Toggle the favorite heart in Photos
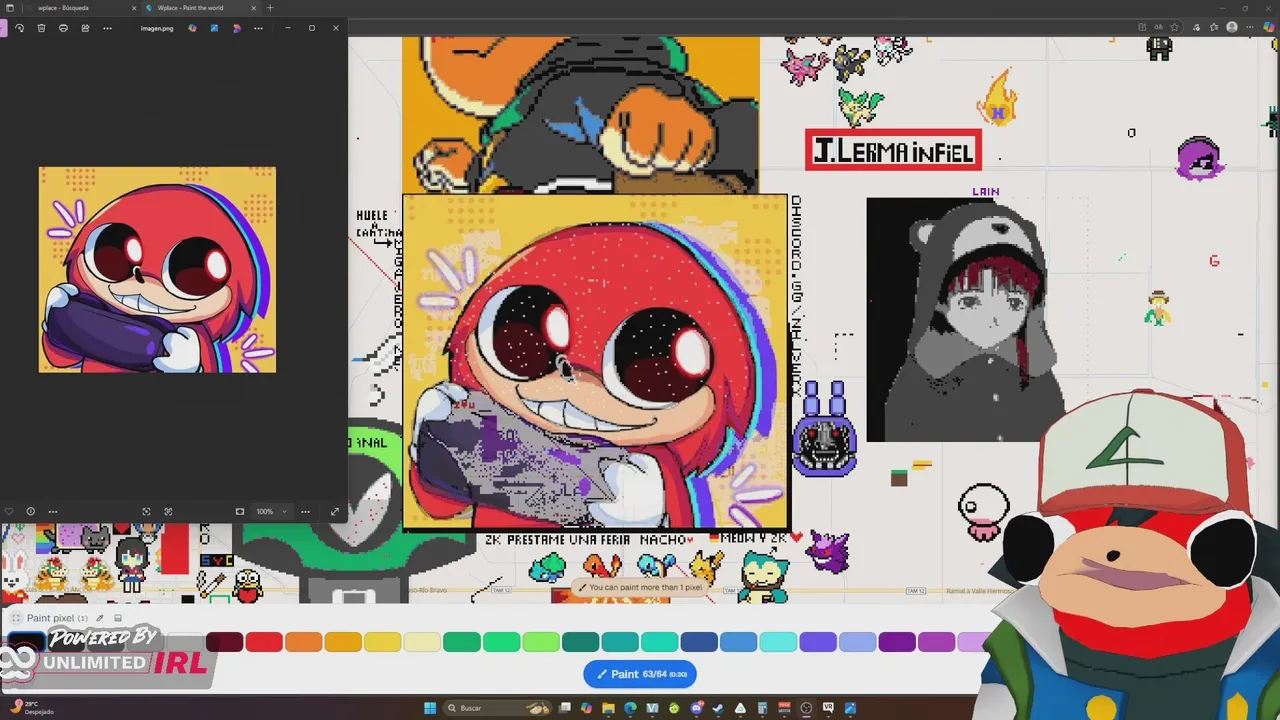The image size is (1280, 720). 9,511
